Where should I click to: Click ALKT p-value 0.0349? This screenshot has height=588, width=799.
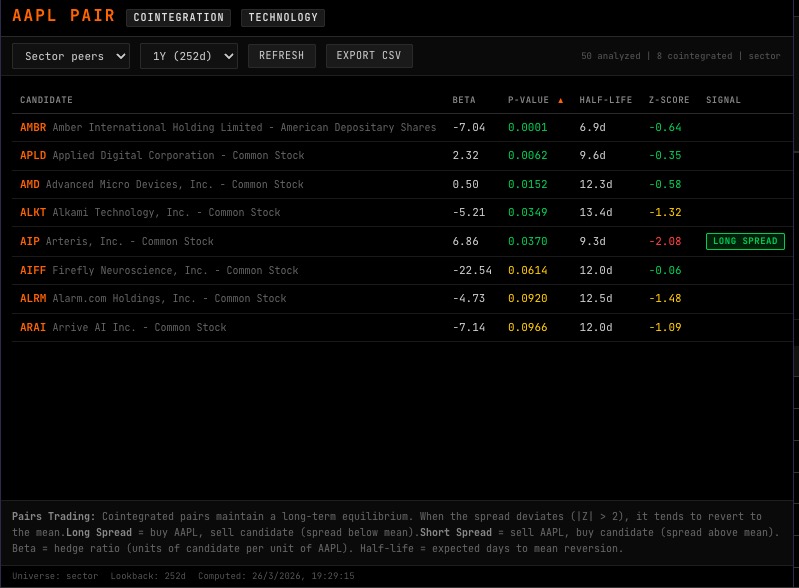[x=527, y=212]
